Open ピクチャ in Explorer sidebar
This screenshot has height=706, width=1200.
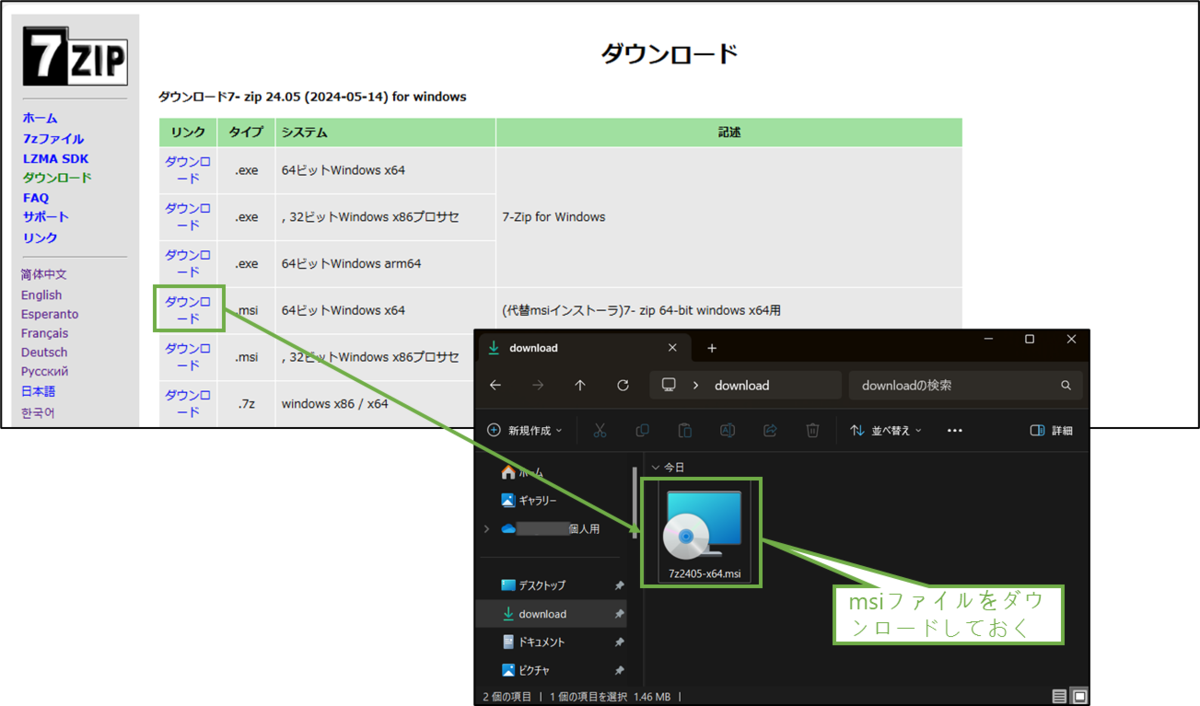[525, 670]
